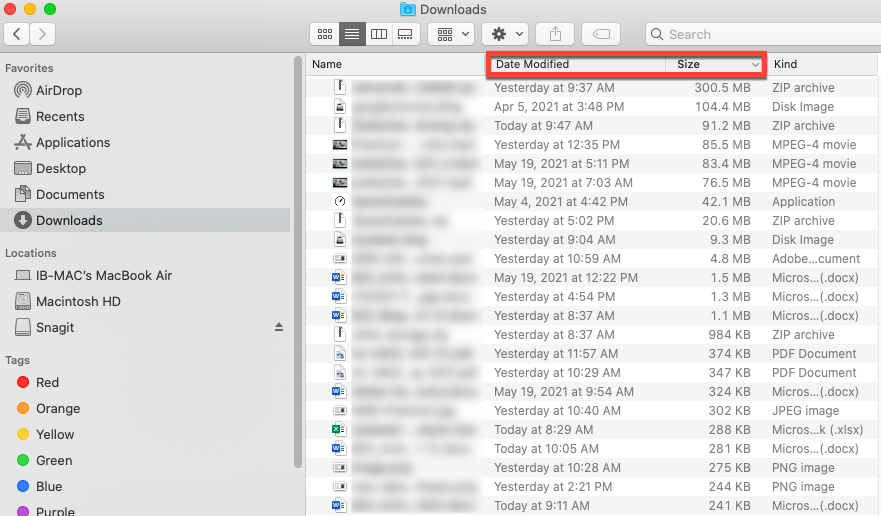The height and width of the screenshot is (516, 881).
Task: Select the 281 KB Word document icon
Action: [338, 449]
